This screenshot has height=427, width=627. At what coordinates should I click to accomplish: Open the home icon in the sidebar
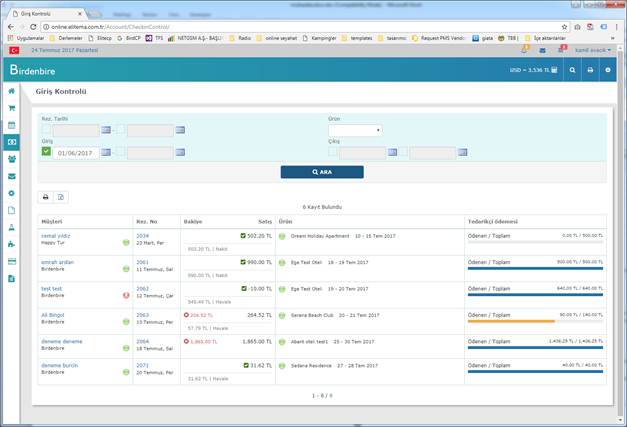click(x=12, y=91)
